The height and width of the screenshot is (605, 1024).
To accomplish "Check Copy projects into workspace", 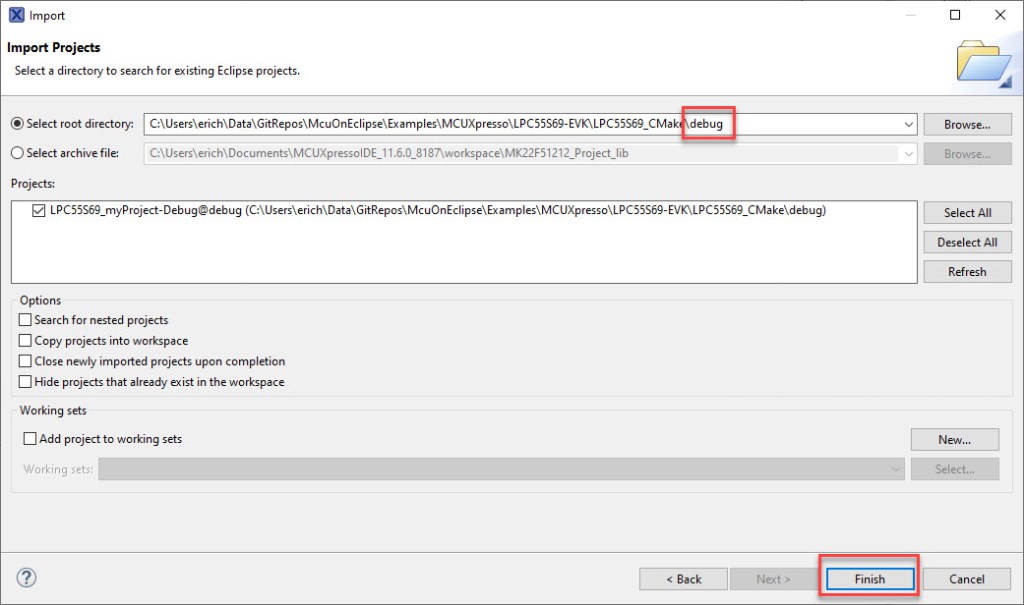I will pos(24,339).
